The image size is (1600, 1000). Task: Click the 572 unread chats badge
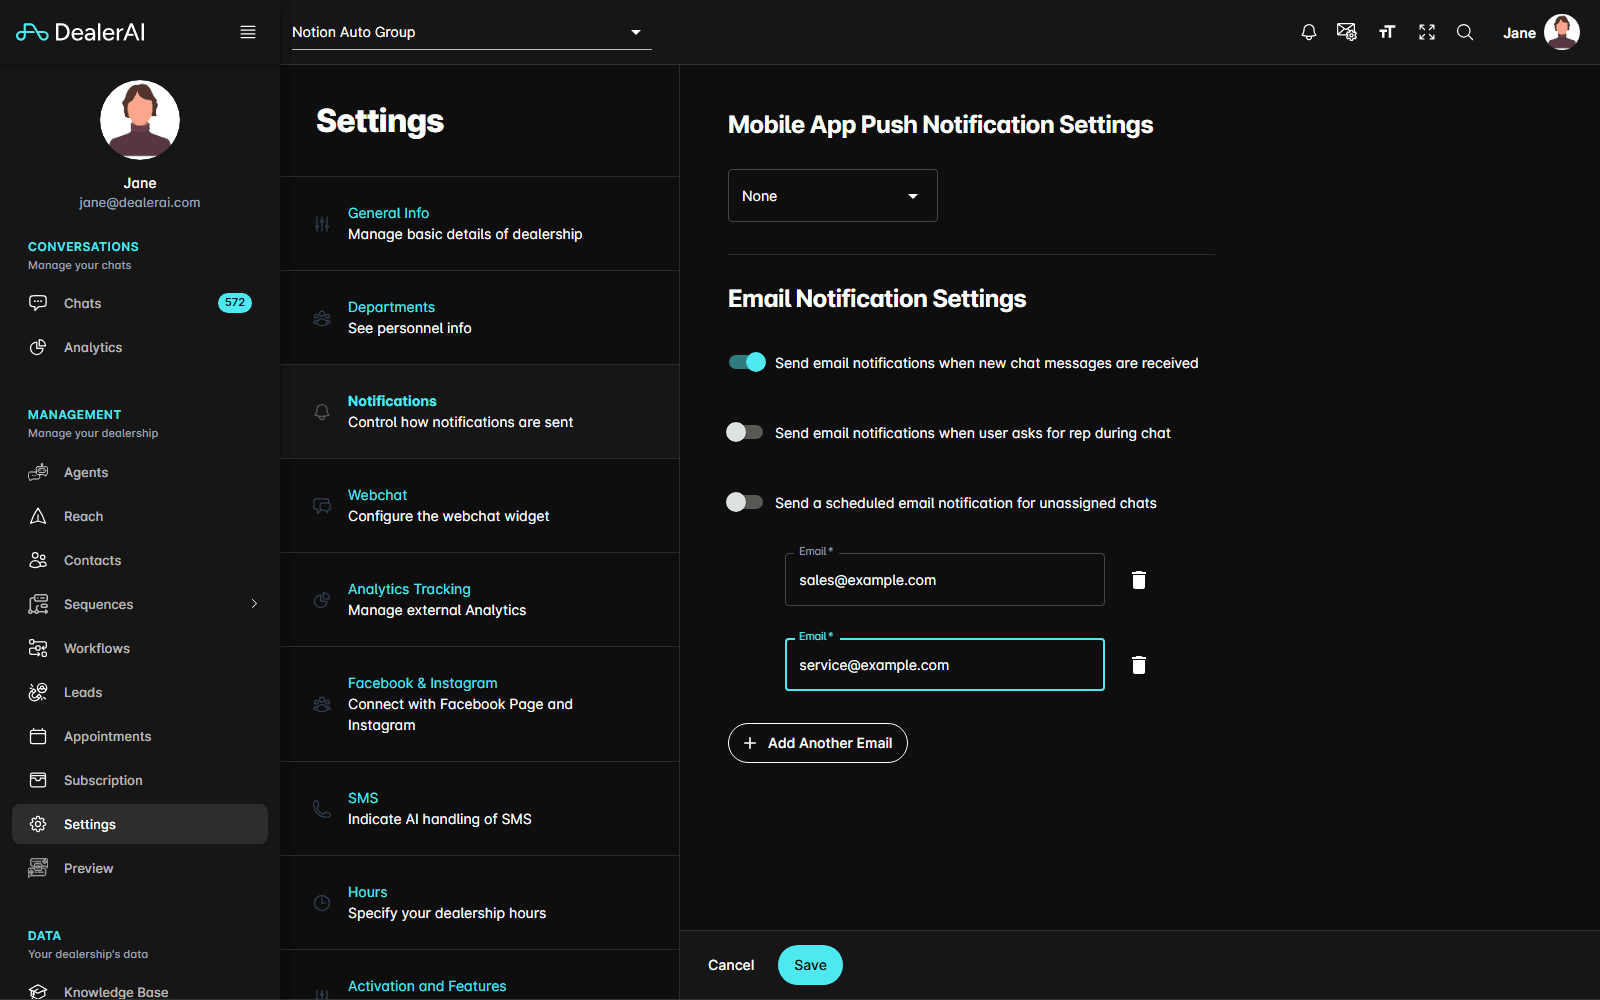click(235, 303)
